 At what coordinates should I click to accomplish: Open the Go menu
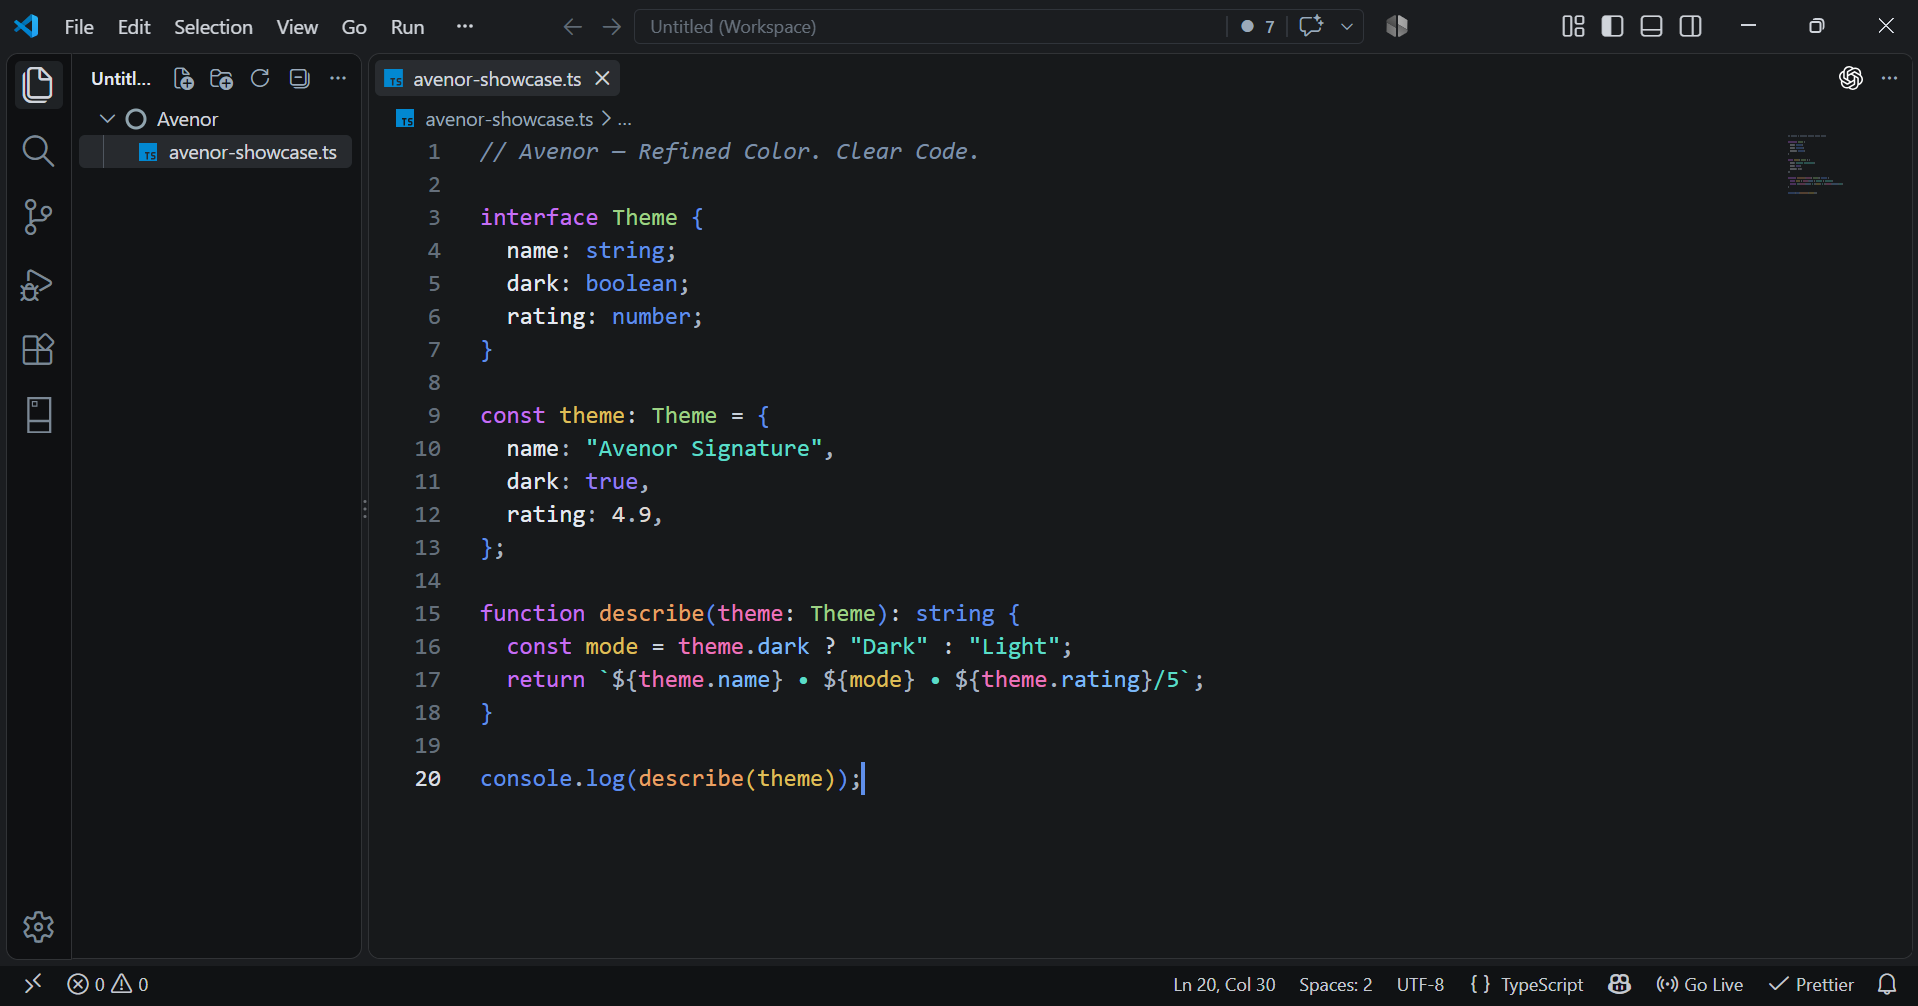click(354, 27)
